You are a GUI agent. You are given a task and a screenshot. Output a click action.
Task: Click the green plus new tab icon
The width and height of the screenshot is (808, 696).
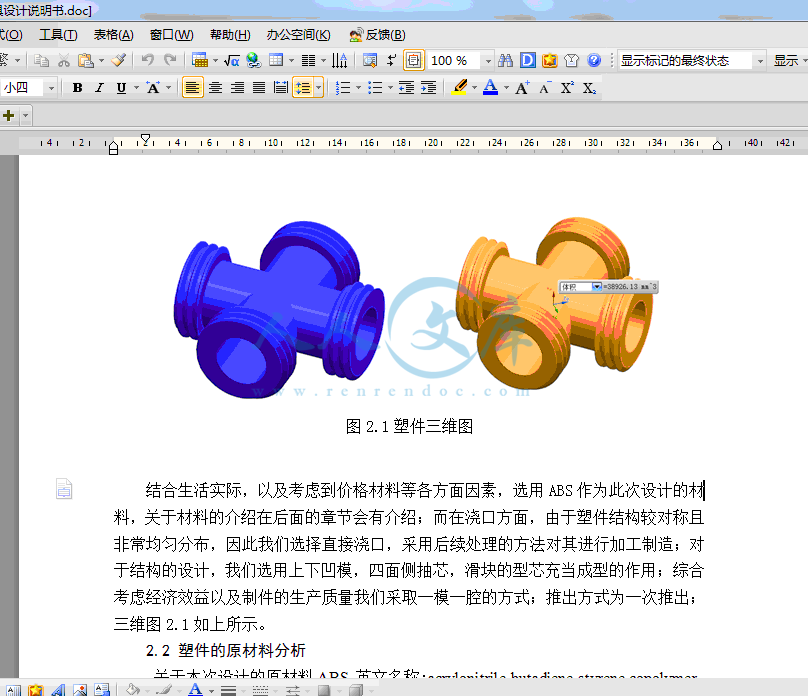pos(8,115)
